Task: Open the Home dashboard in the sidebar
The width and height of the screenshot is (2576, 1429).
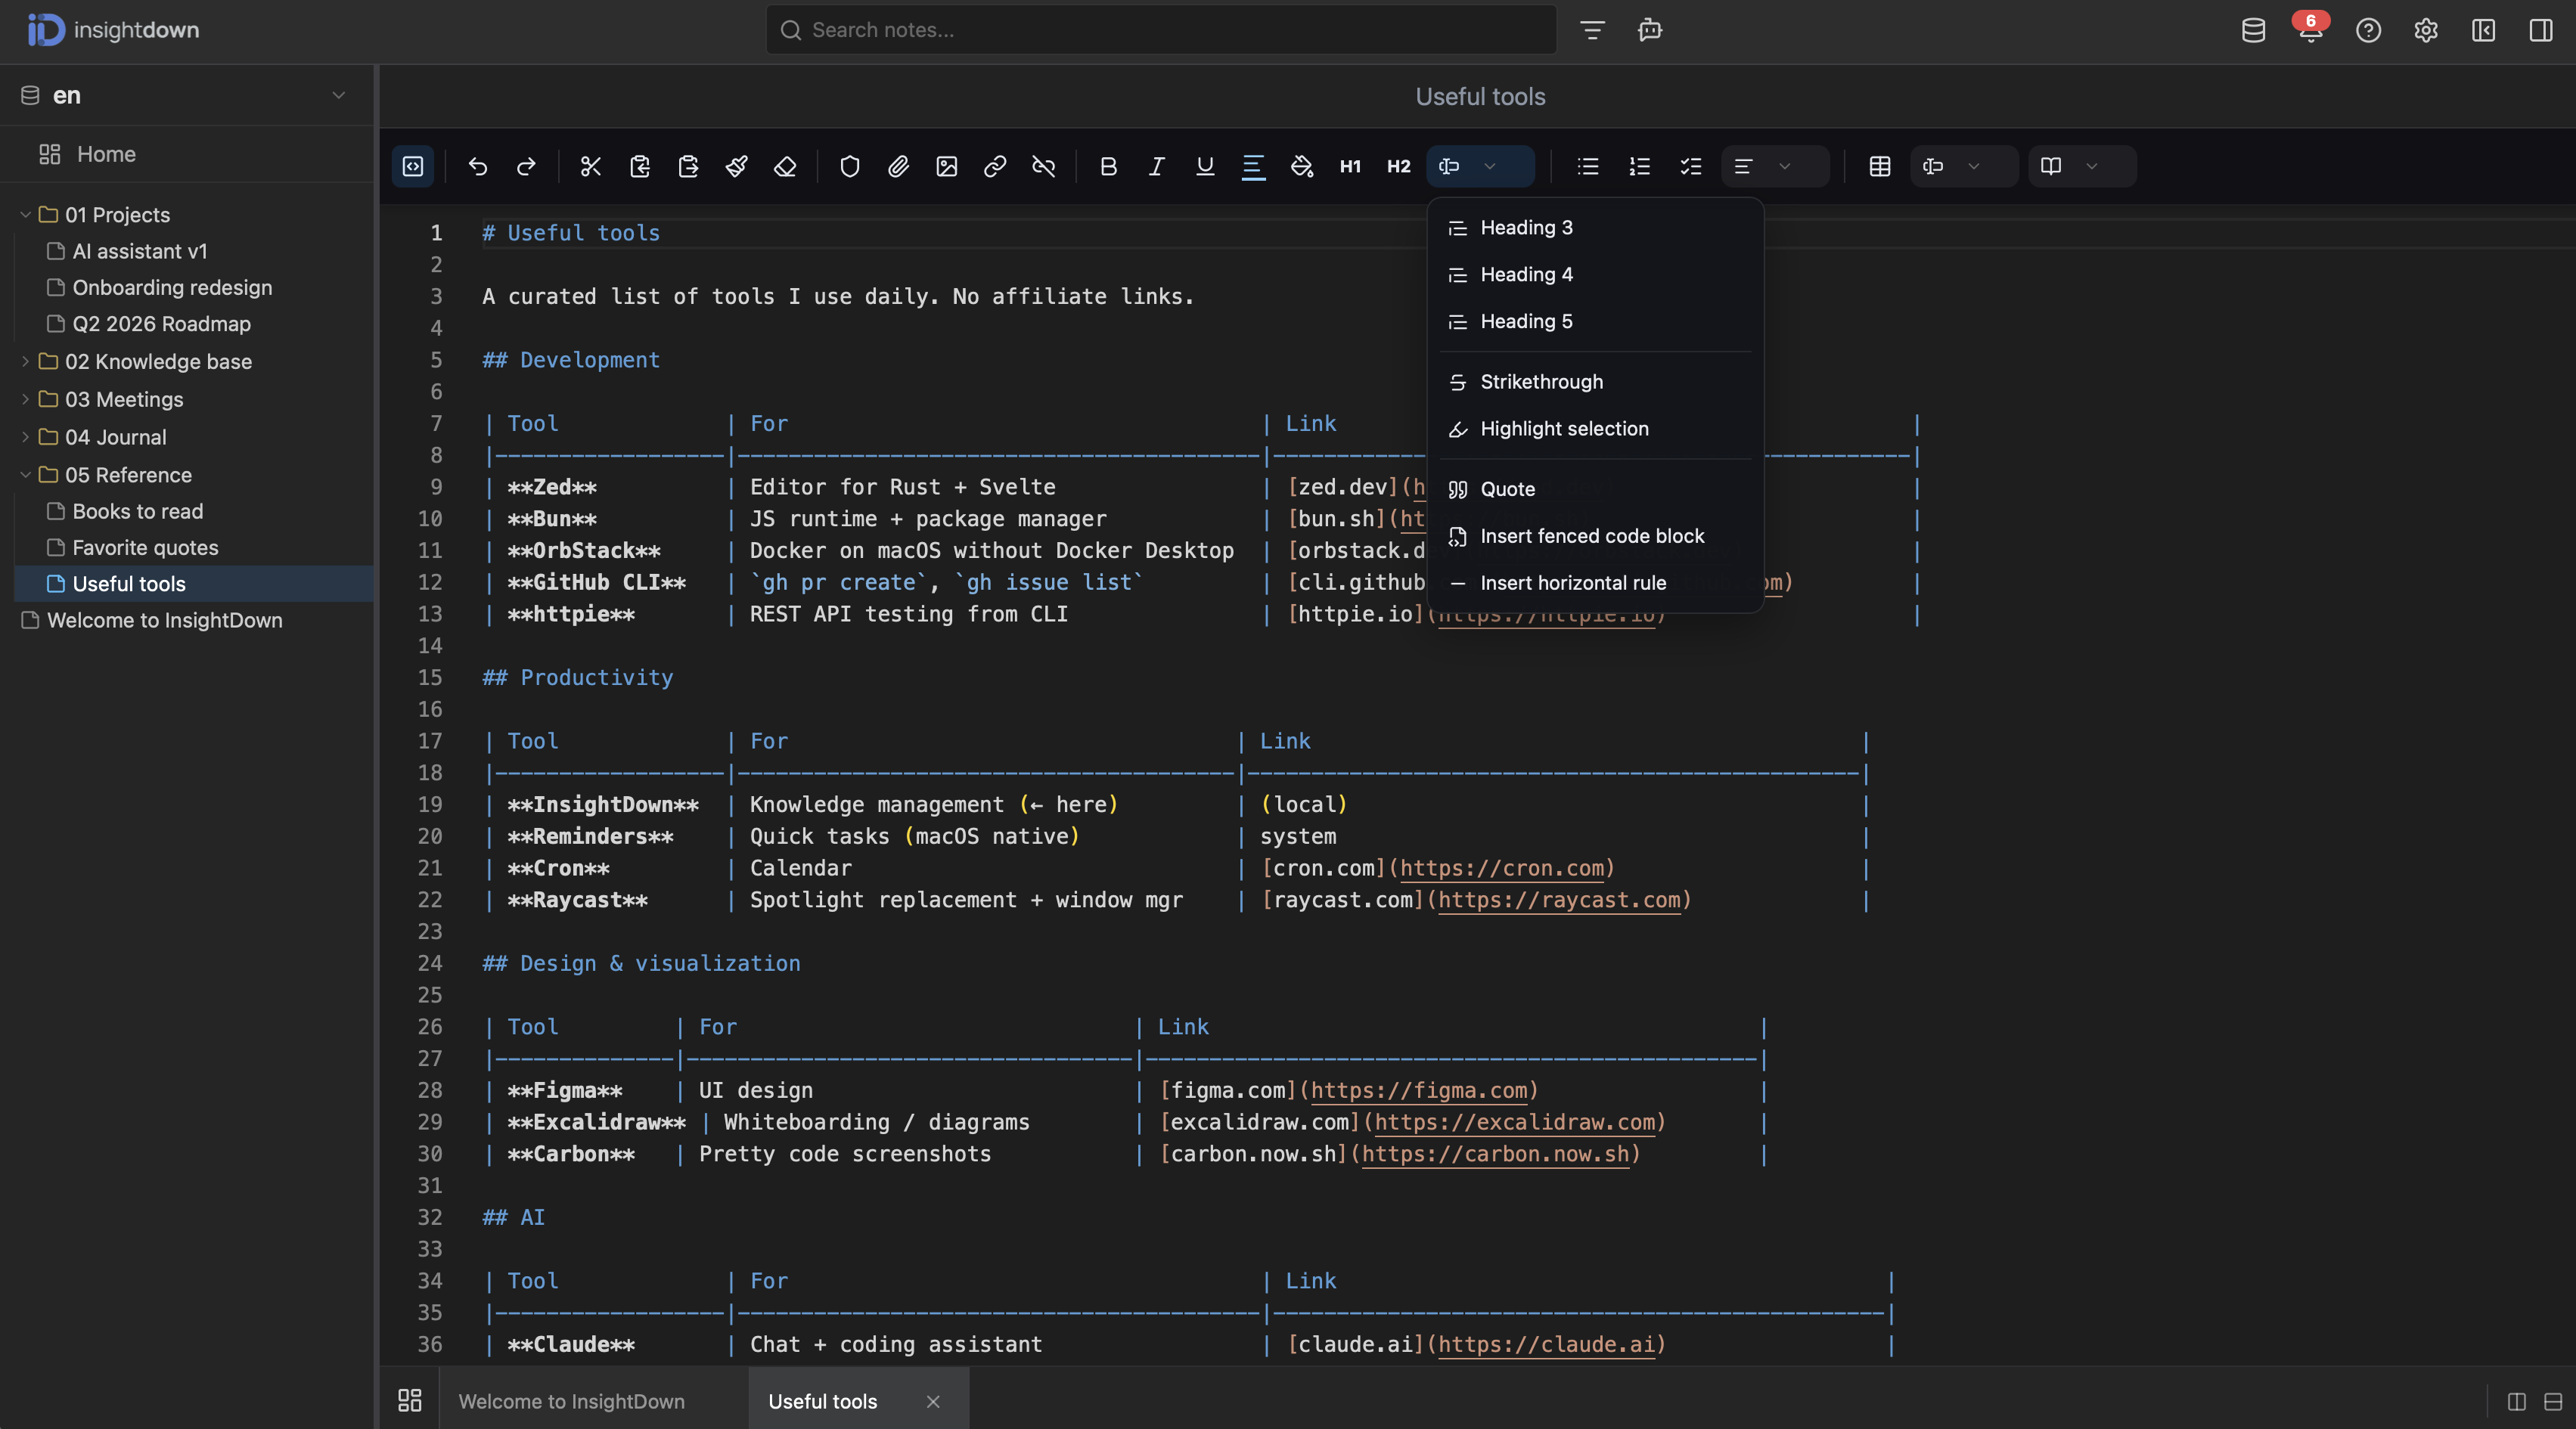Action: [x=186, y=154]
